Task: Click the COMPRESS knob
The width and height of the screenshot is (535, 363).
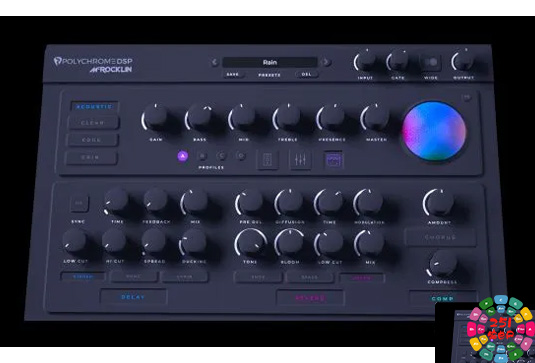Action: pos(443,264)
